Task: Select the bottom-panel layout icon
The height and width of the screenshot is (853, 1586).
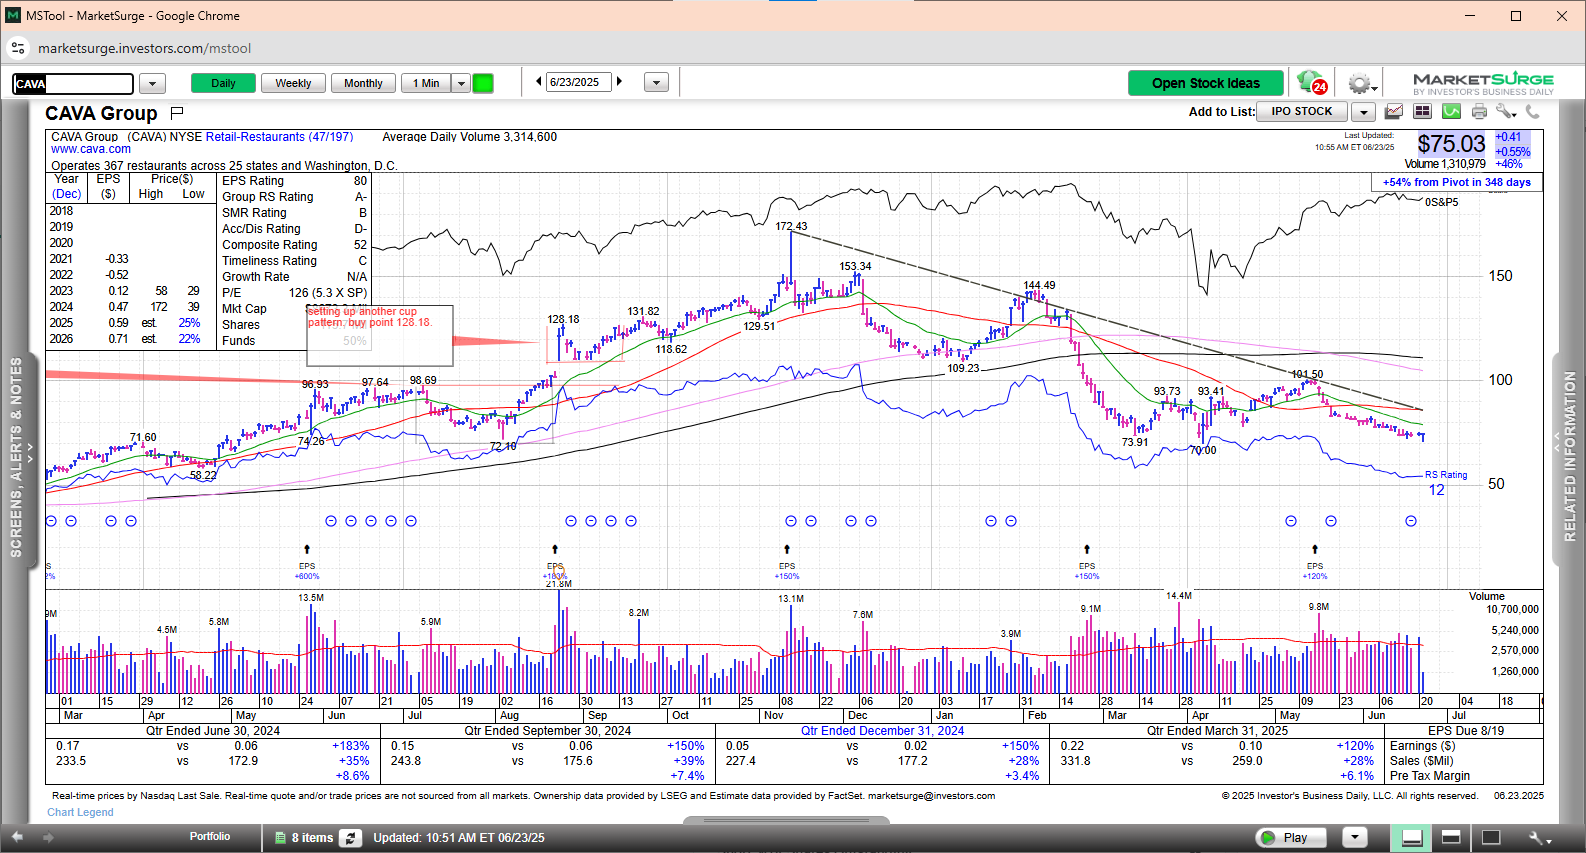Action: coord(1412,838)
